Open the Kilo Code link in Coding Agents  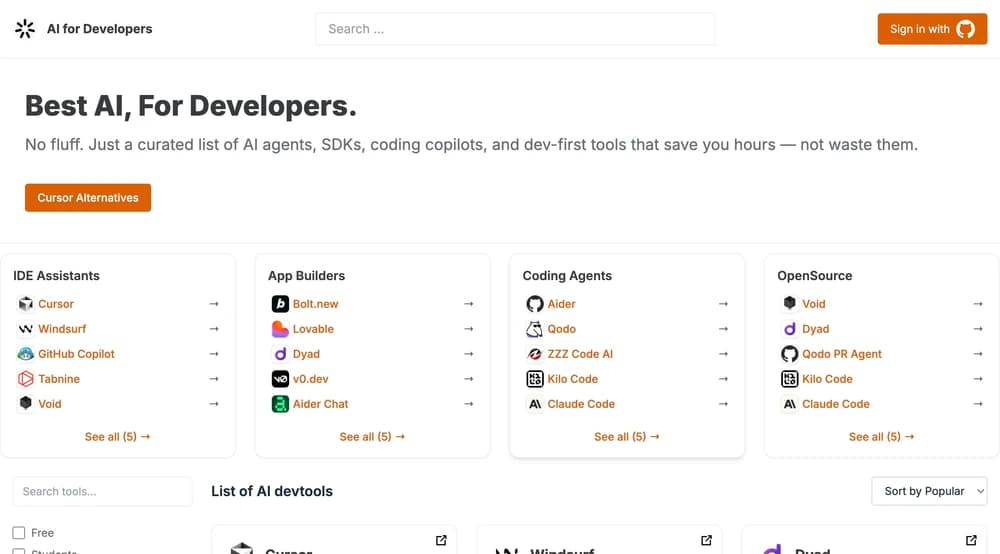(572, 379)
